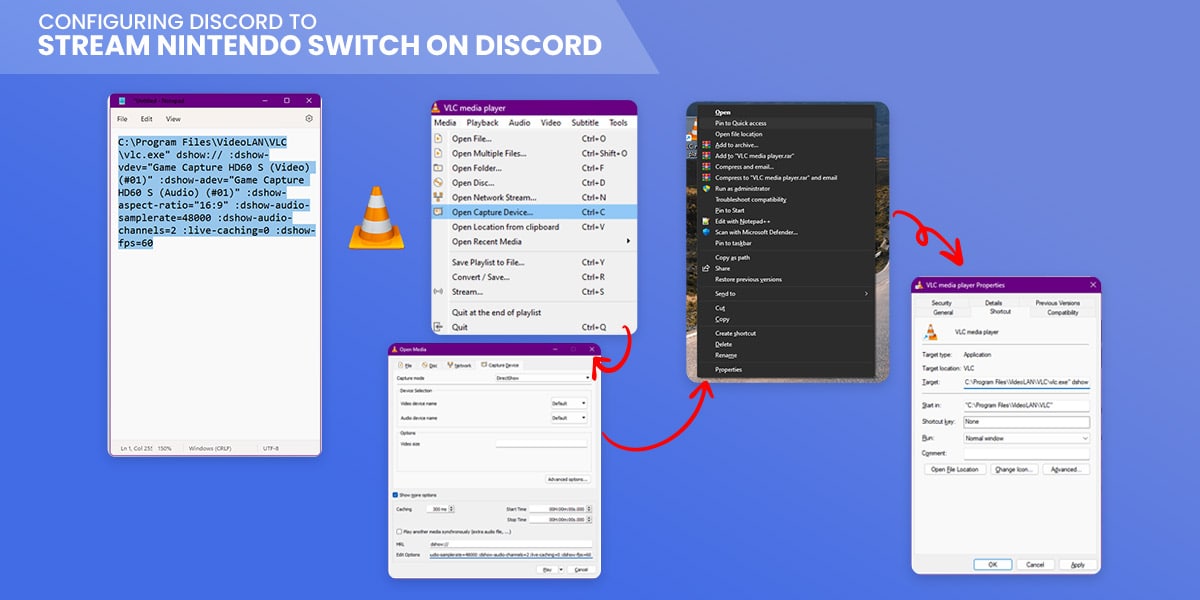Click the Microsoft Defender shield icon
Viewport: 1200px width, 600px height.
click(x=706, y=232)
